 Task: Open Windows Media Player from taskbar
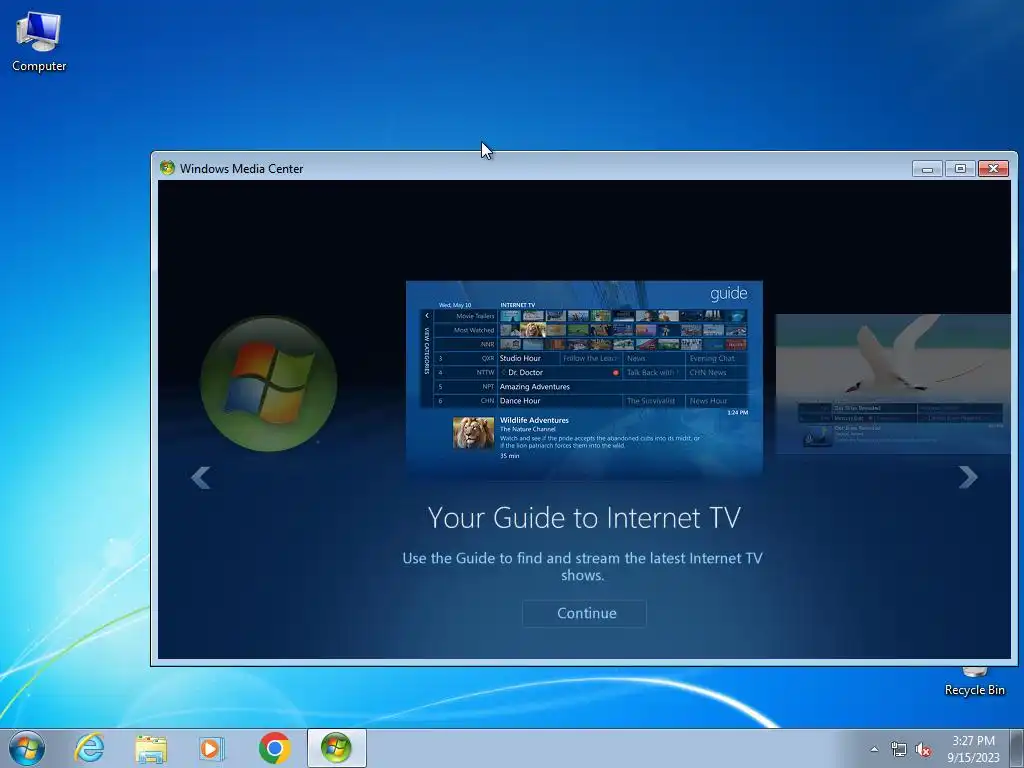212,748
